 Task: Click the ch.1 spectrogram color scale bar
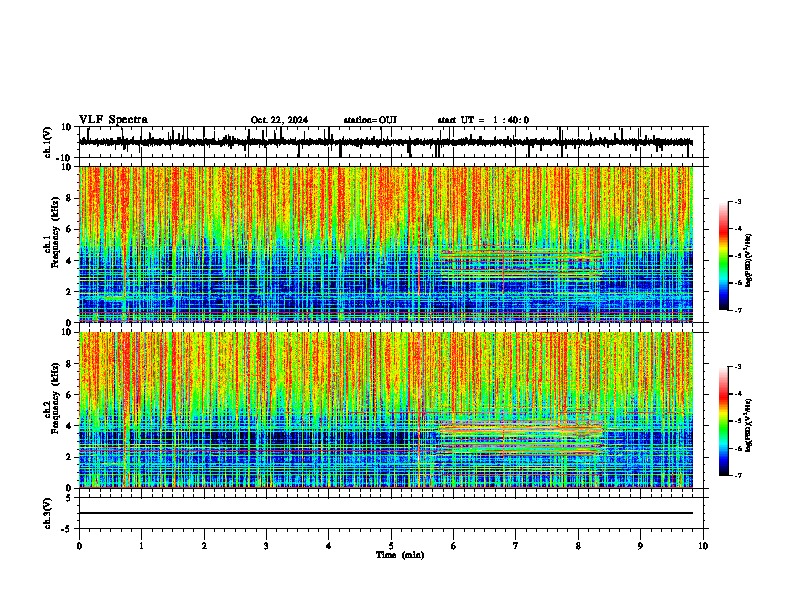pos(723,255)
